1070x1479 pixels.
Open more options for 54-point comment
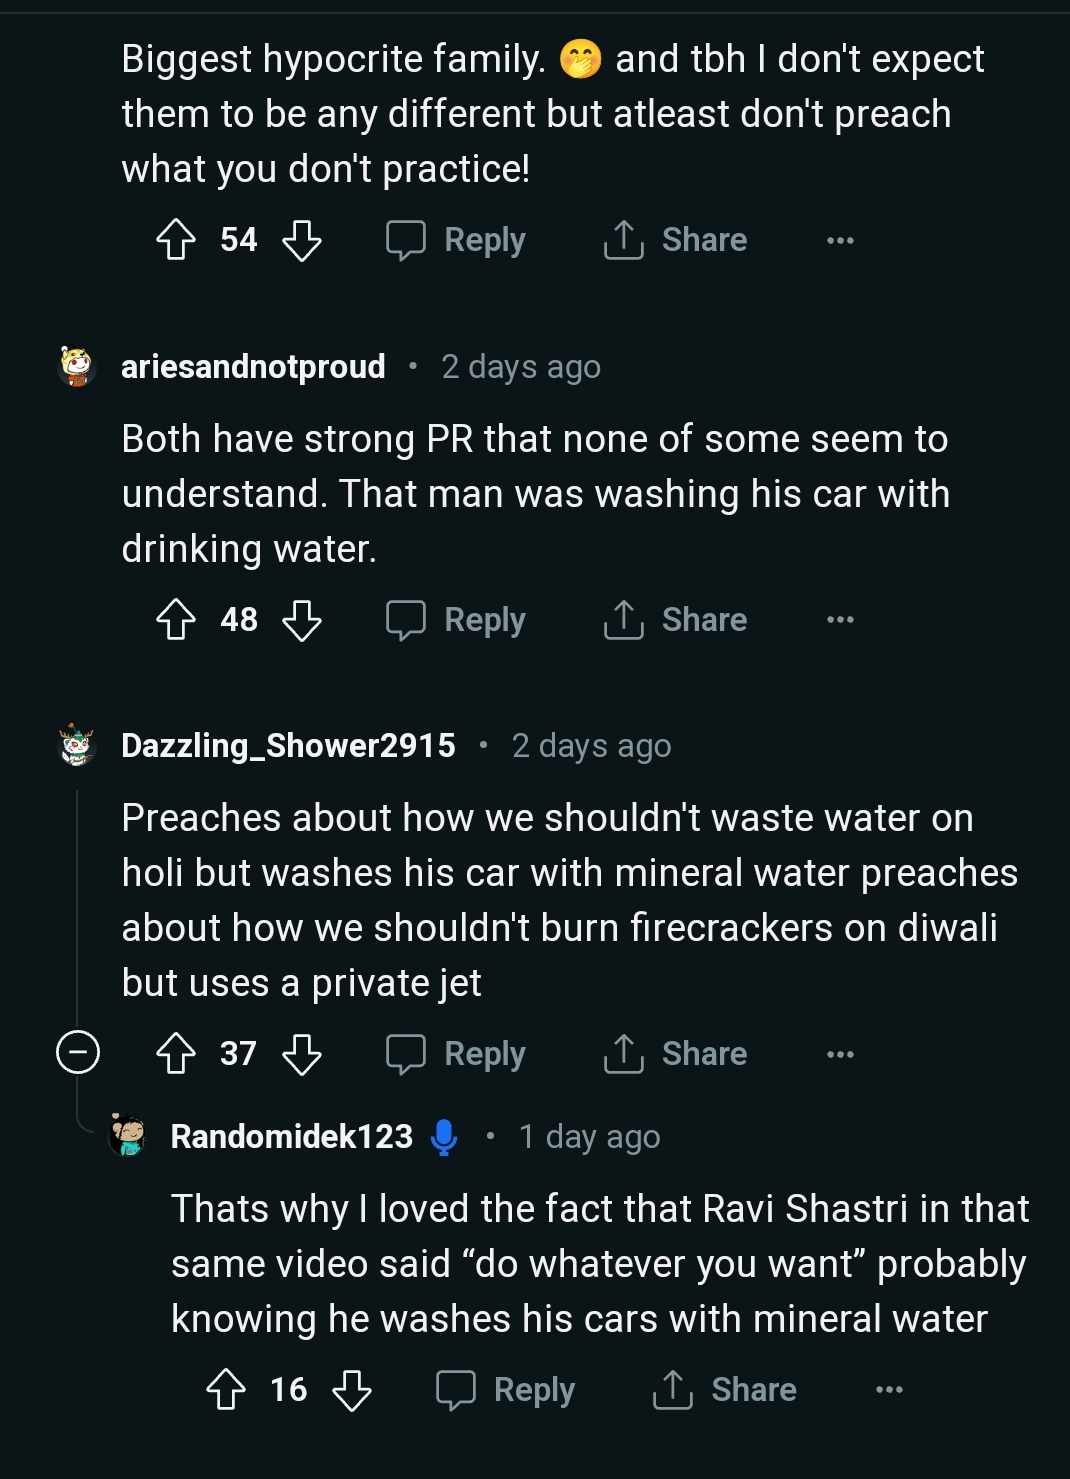coord(840,240)
